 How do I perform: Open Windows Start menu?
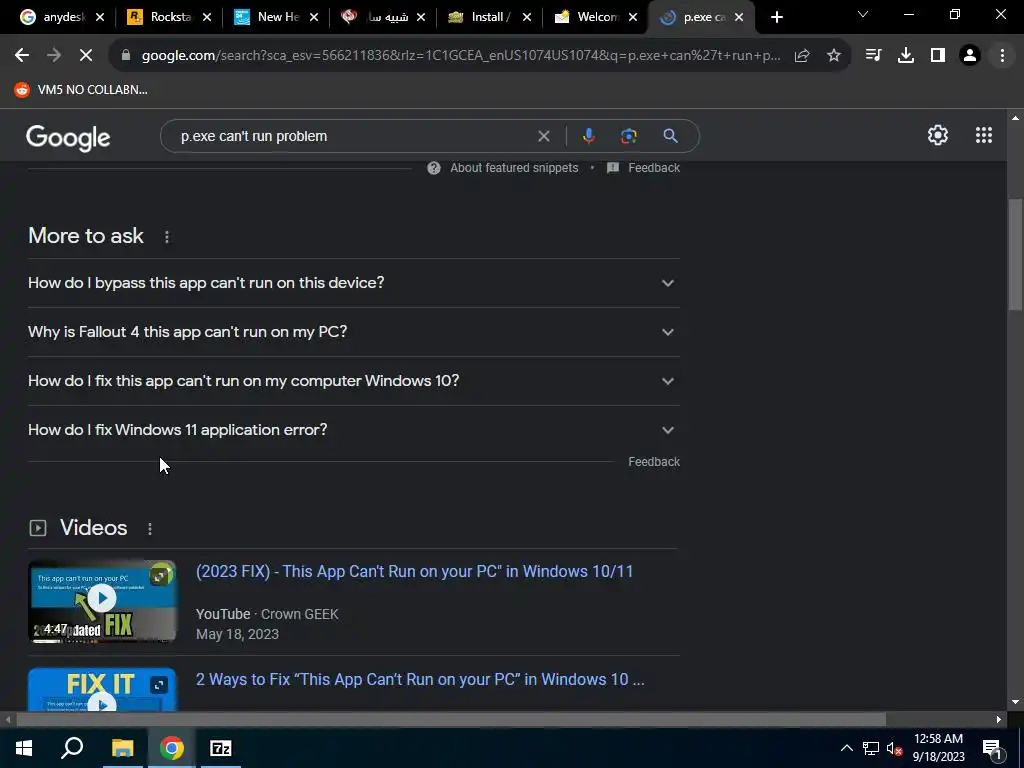(23, 748)
